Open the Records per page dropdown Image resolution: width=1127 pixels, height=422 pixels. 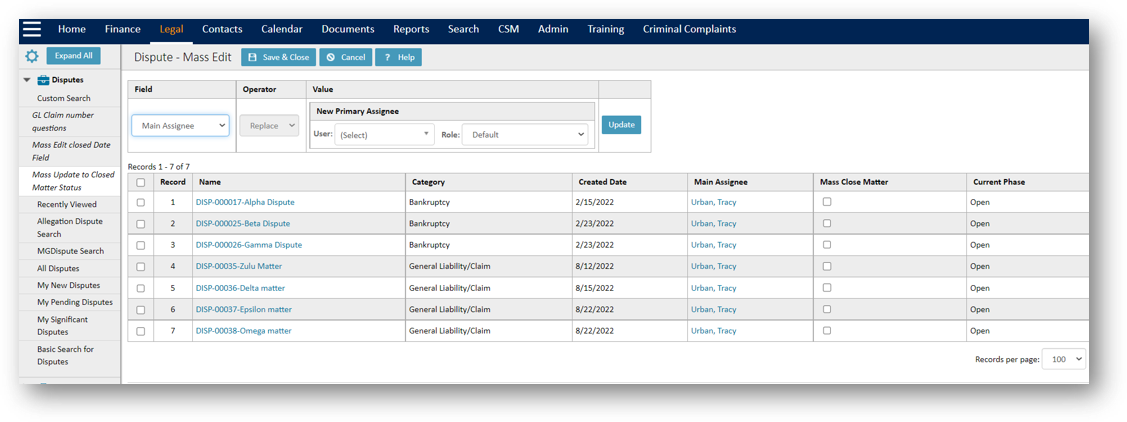tap(1064, 359)
